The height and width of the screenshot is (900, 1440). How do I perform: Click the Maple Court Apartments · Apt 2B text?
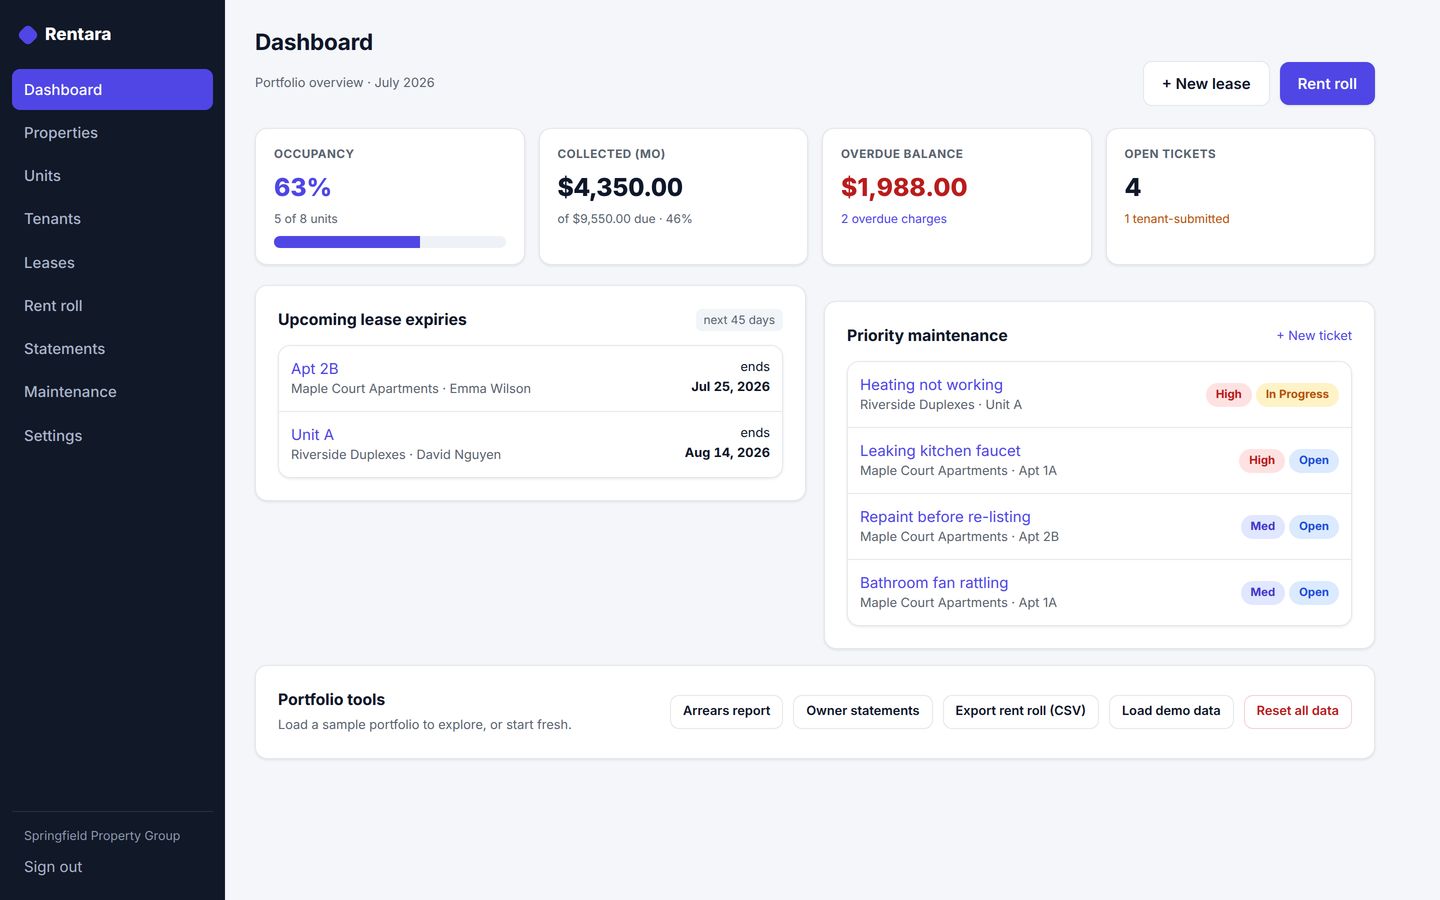959,537
